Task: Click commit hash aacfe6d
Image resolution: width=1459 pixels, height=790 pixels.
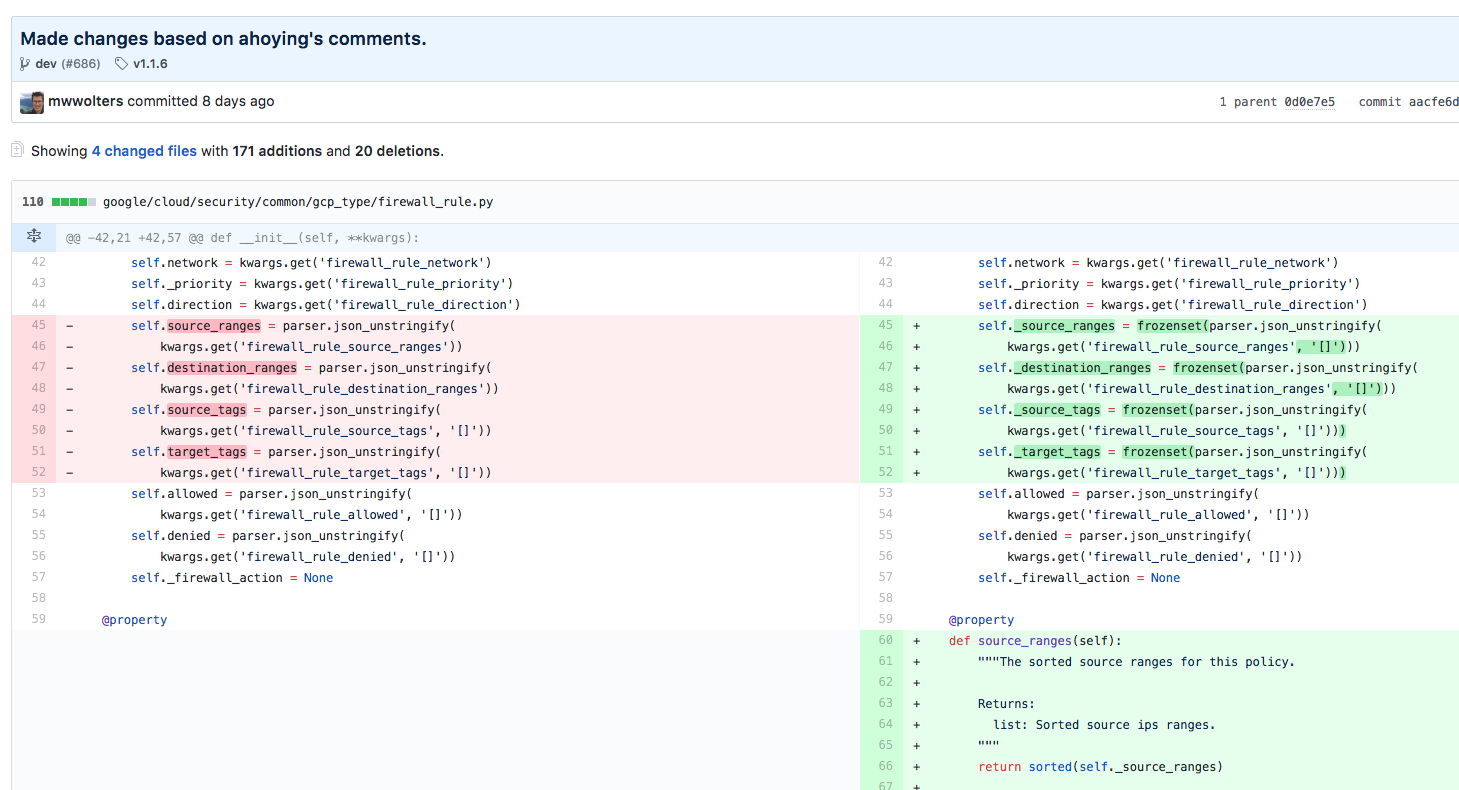Action: [1434, 101]
